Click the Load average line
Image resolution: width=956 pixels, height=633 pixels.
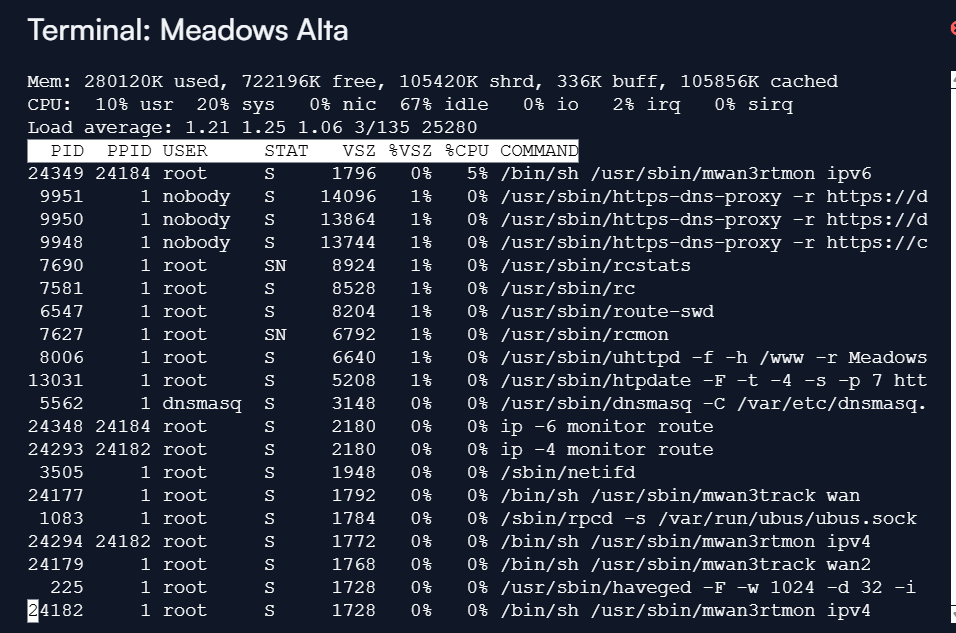[252, 127]
